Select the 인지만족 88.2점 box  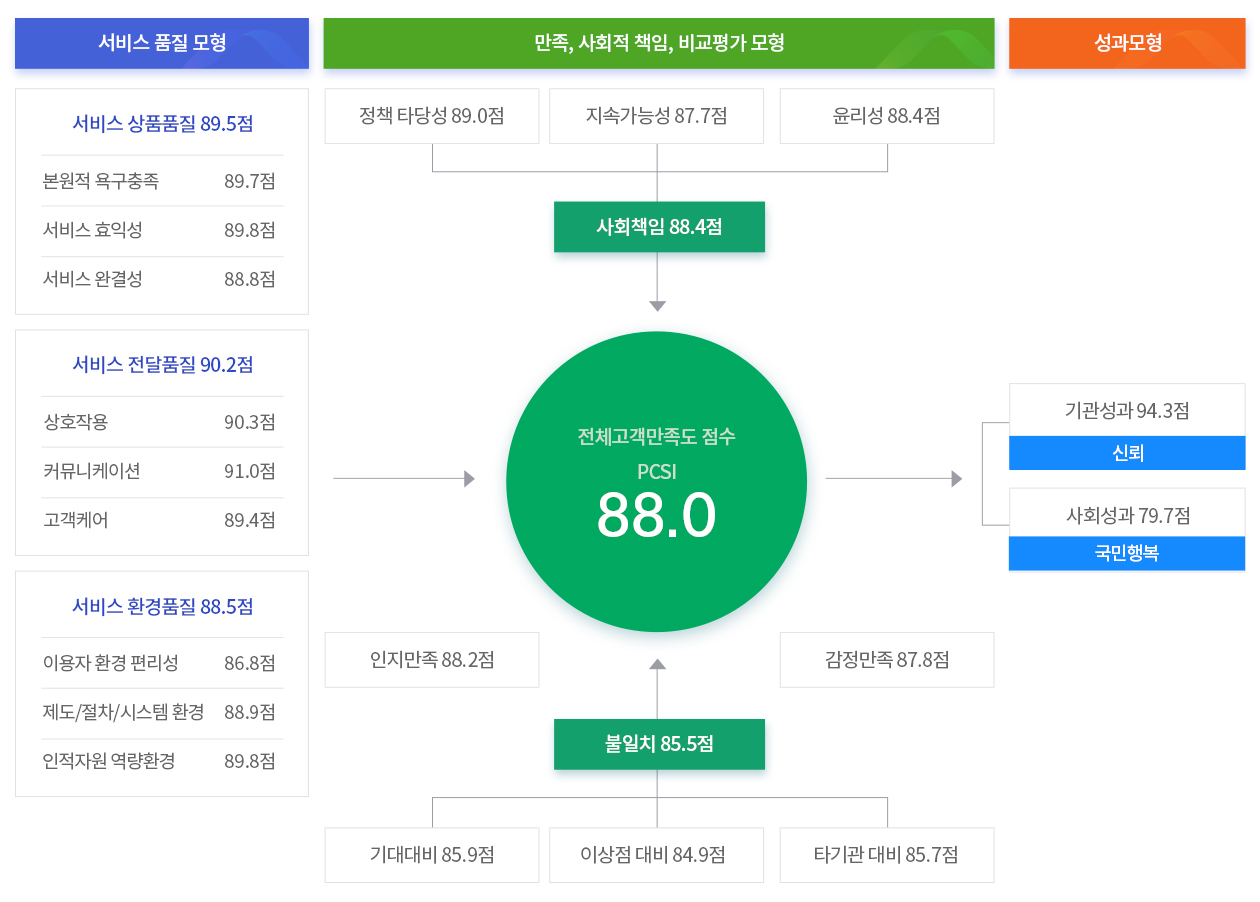pos(432,660)
